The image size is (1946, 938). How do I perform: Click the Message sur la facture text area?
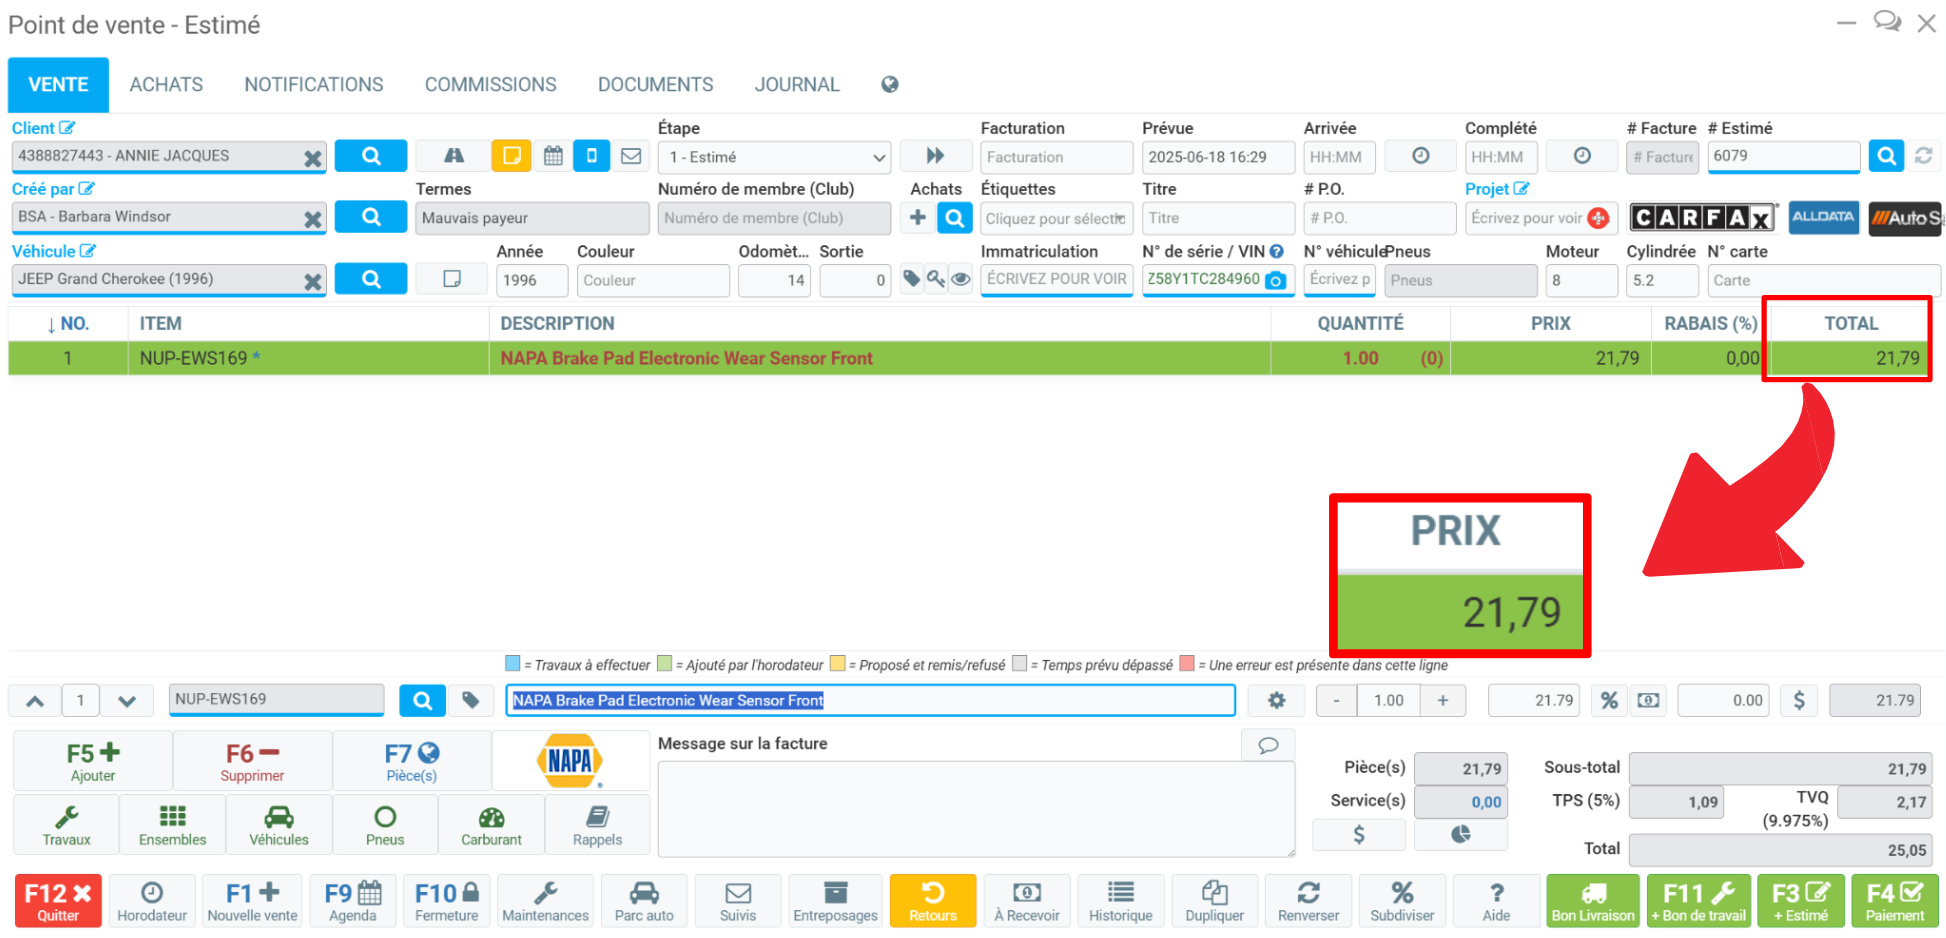click(975, 808)
